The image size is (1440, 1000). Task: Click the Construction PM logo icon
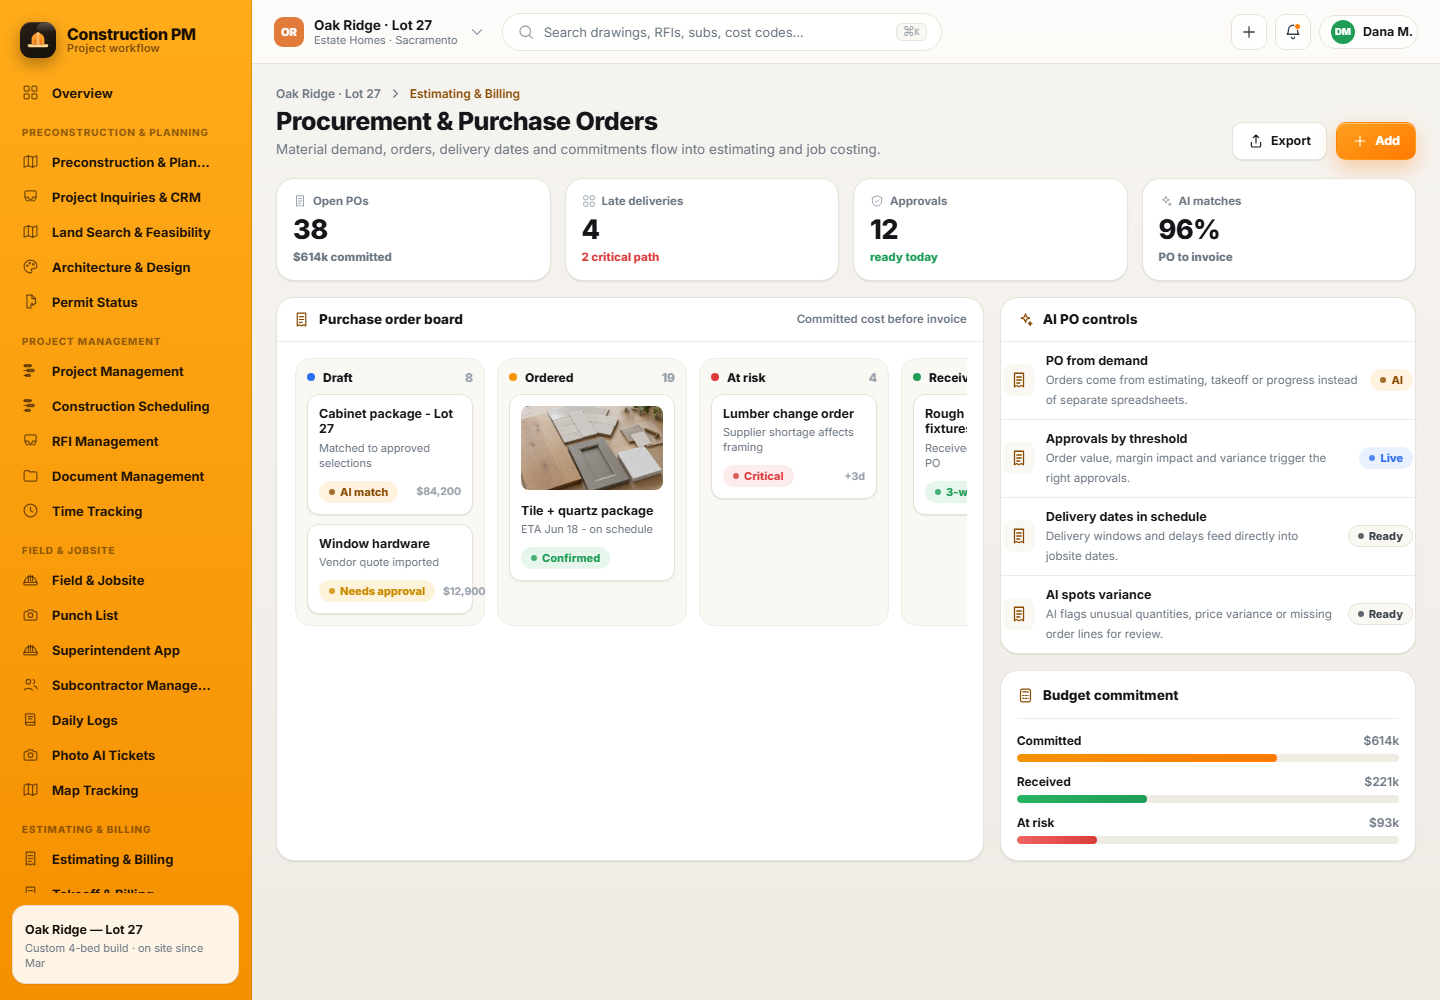38,40
